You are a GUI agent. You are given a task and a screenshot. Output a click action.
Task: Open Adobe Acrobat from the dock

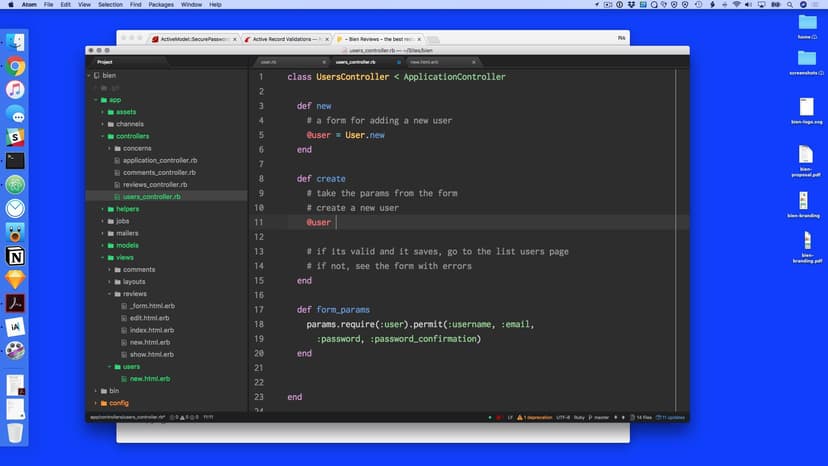pos(16,303)
